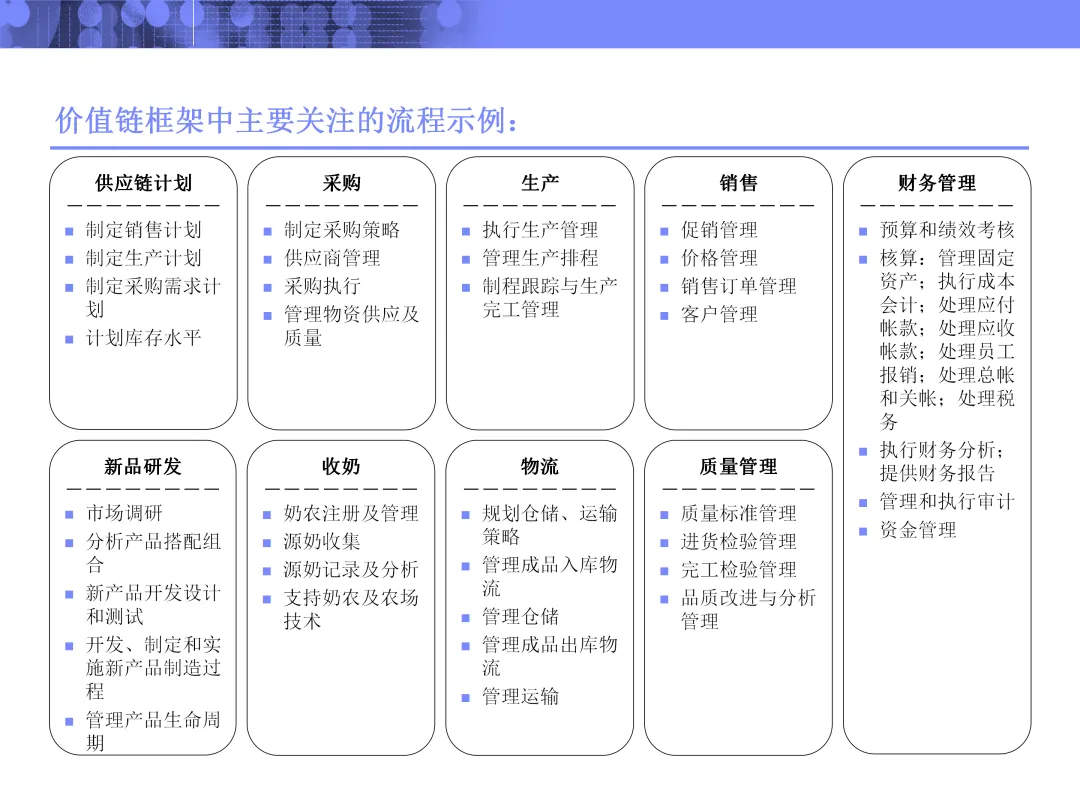
Task: Click the bullet 开发、制定和实施新产品制造过程
Action: pos(153,668)
